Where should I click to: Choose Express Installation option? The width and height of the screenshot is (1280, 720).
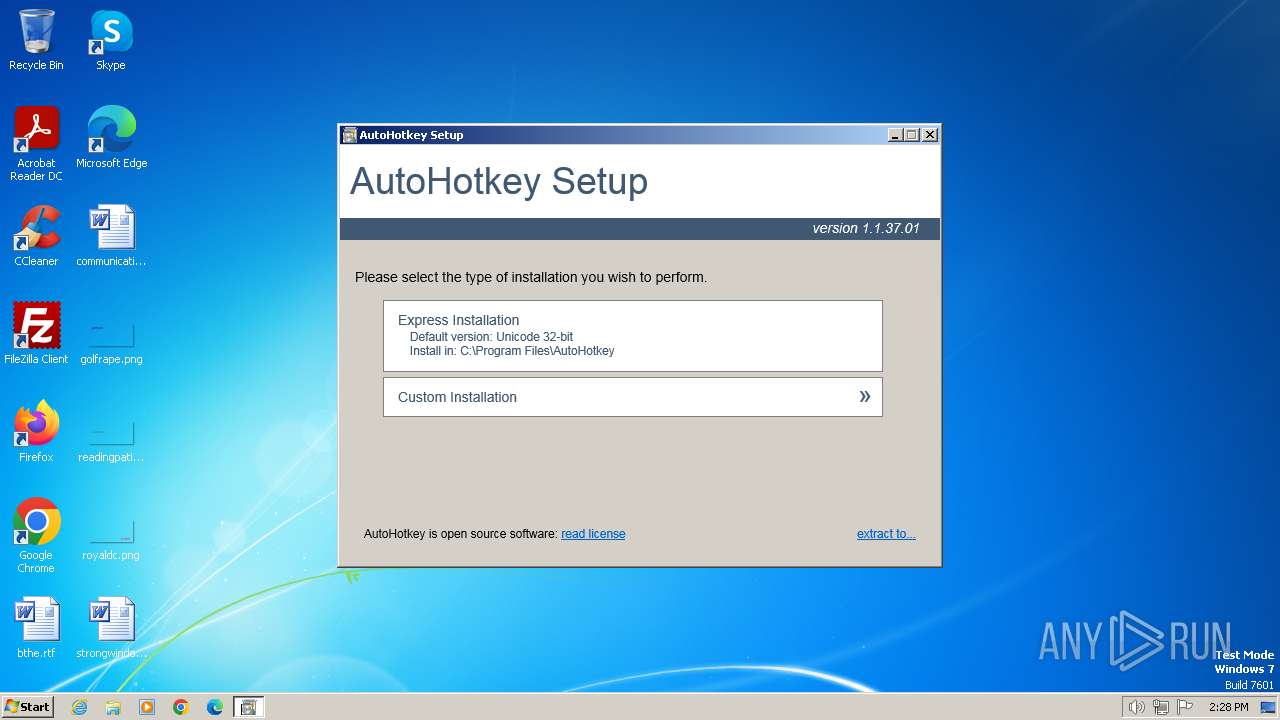(632, 336)
